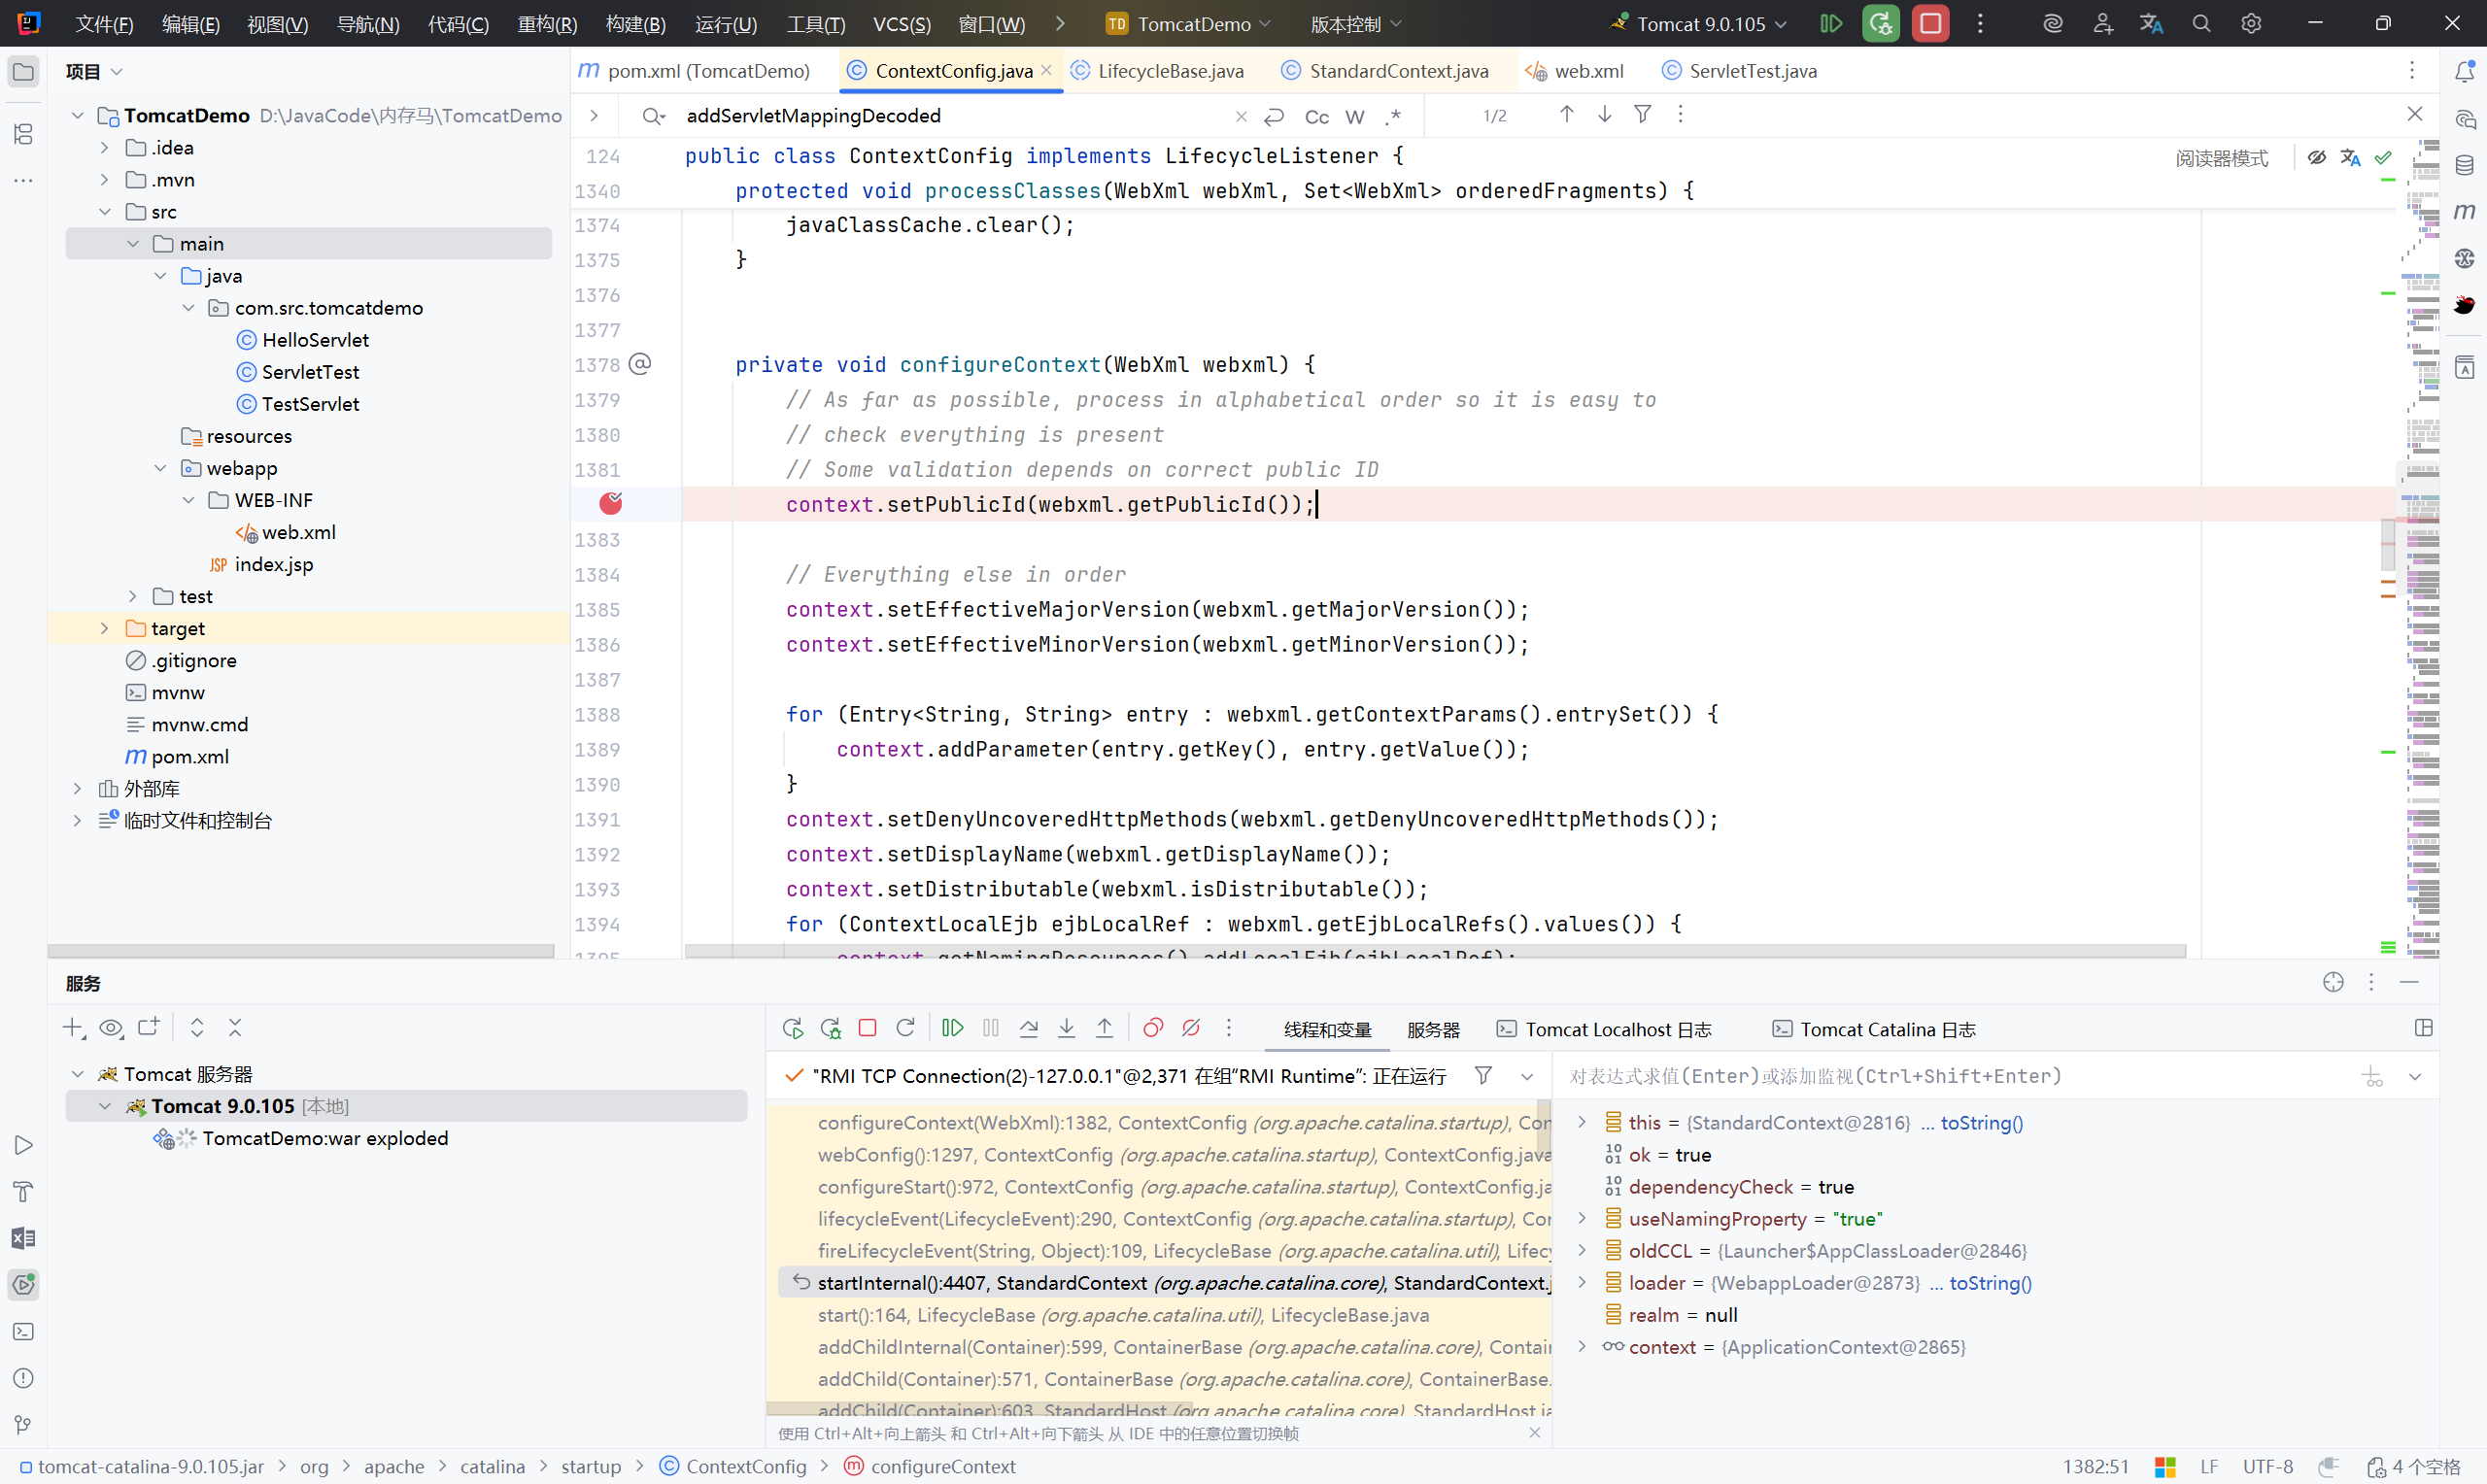Screen dimensions: 2487x1484
Task: Open Database tool window on right sidebar
Action: (x=2464, y=165)
